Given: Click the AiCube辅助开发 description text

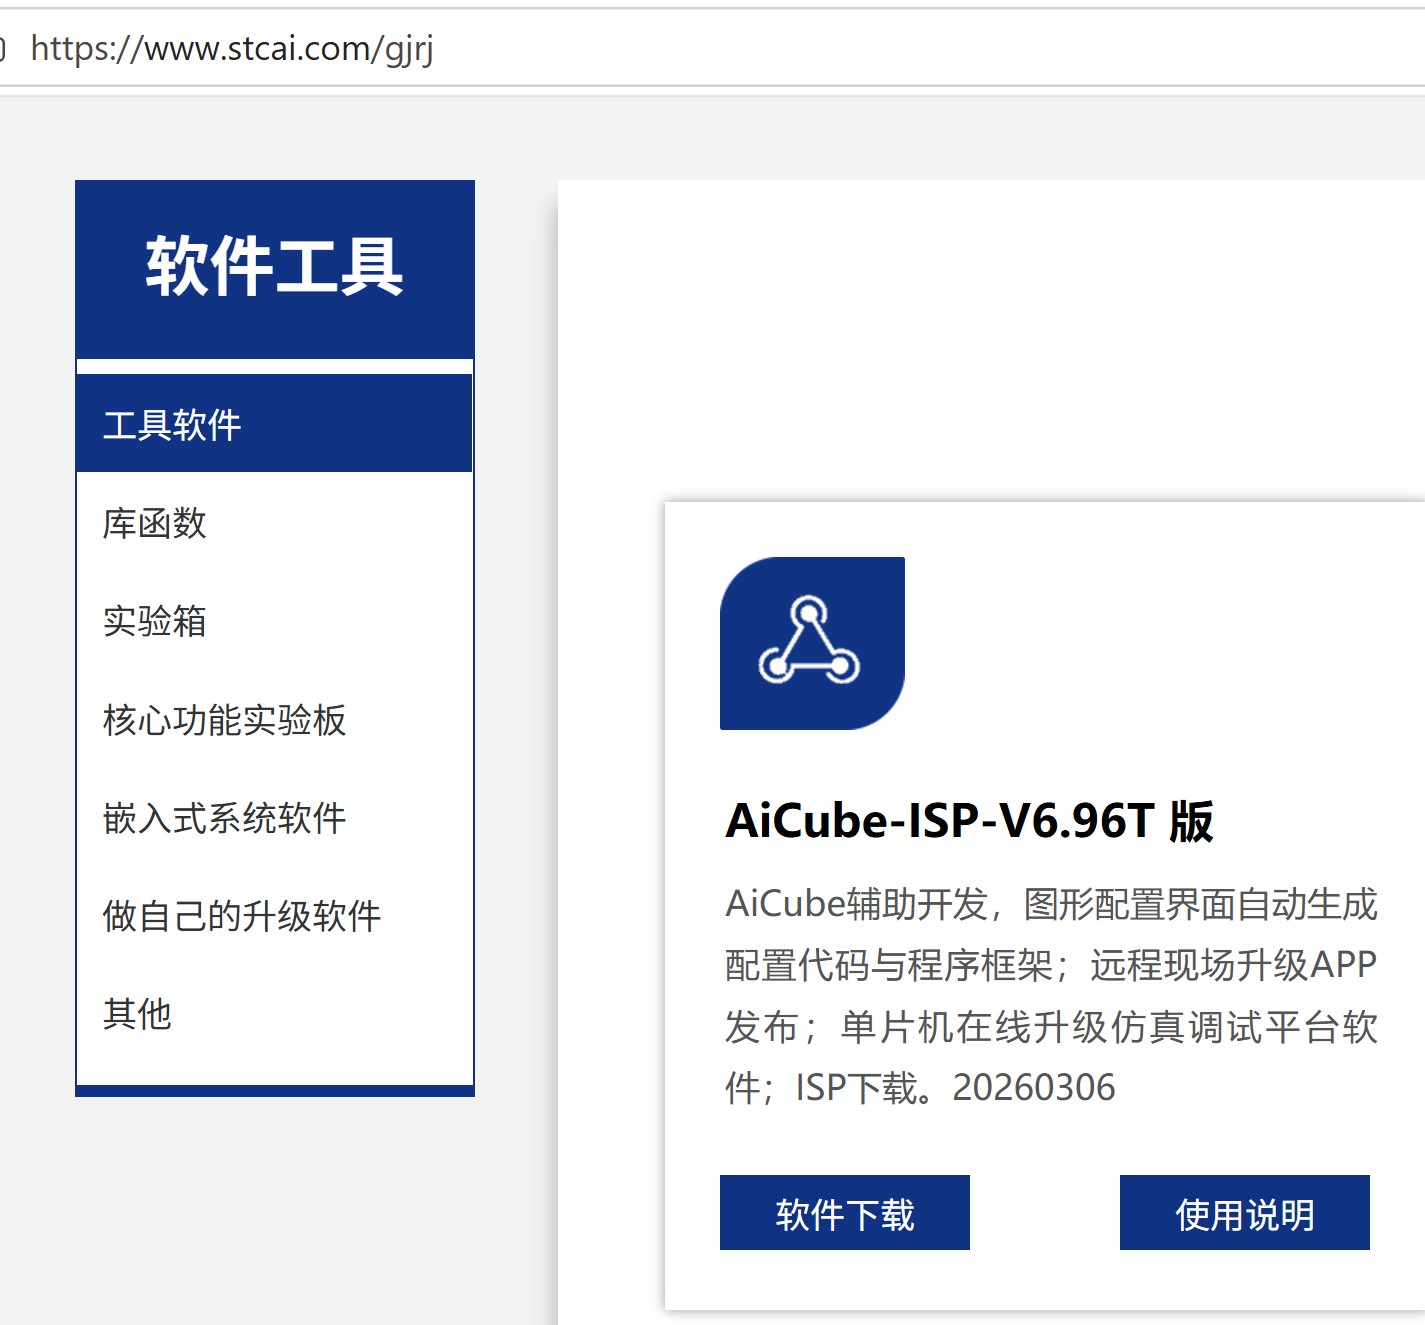Looking at the screenshot, I should pos(1051,995).
